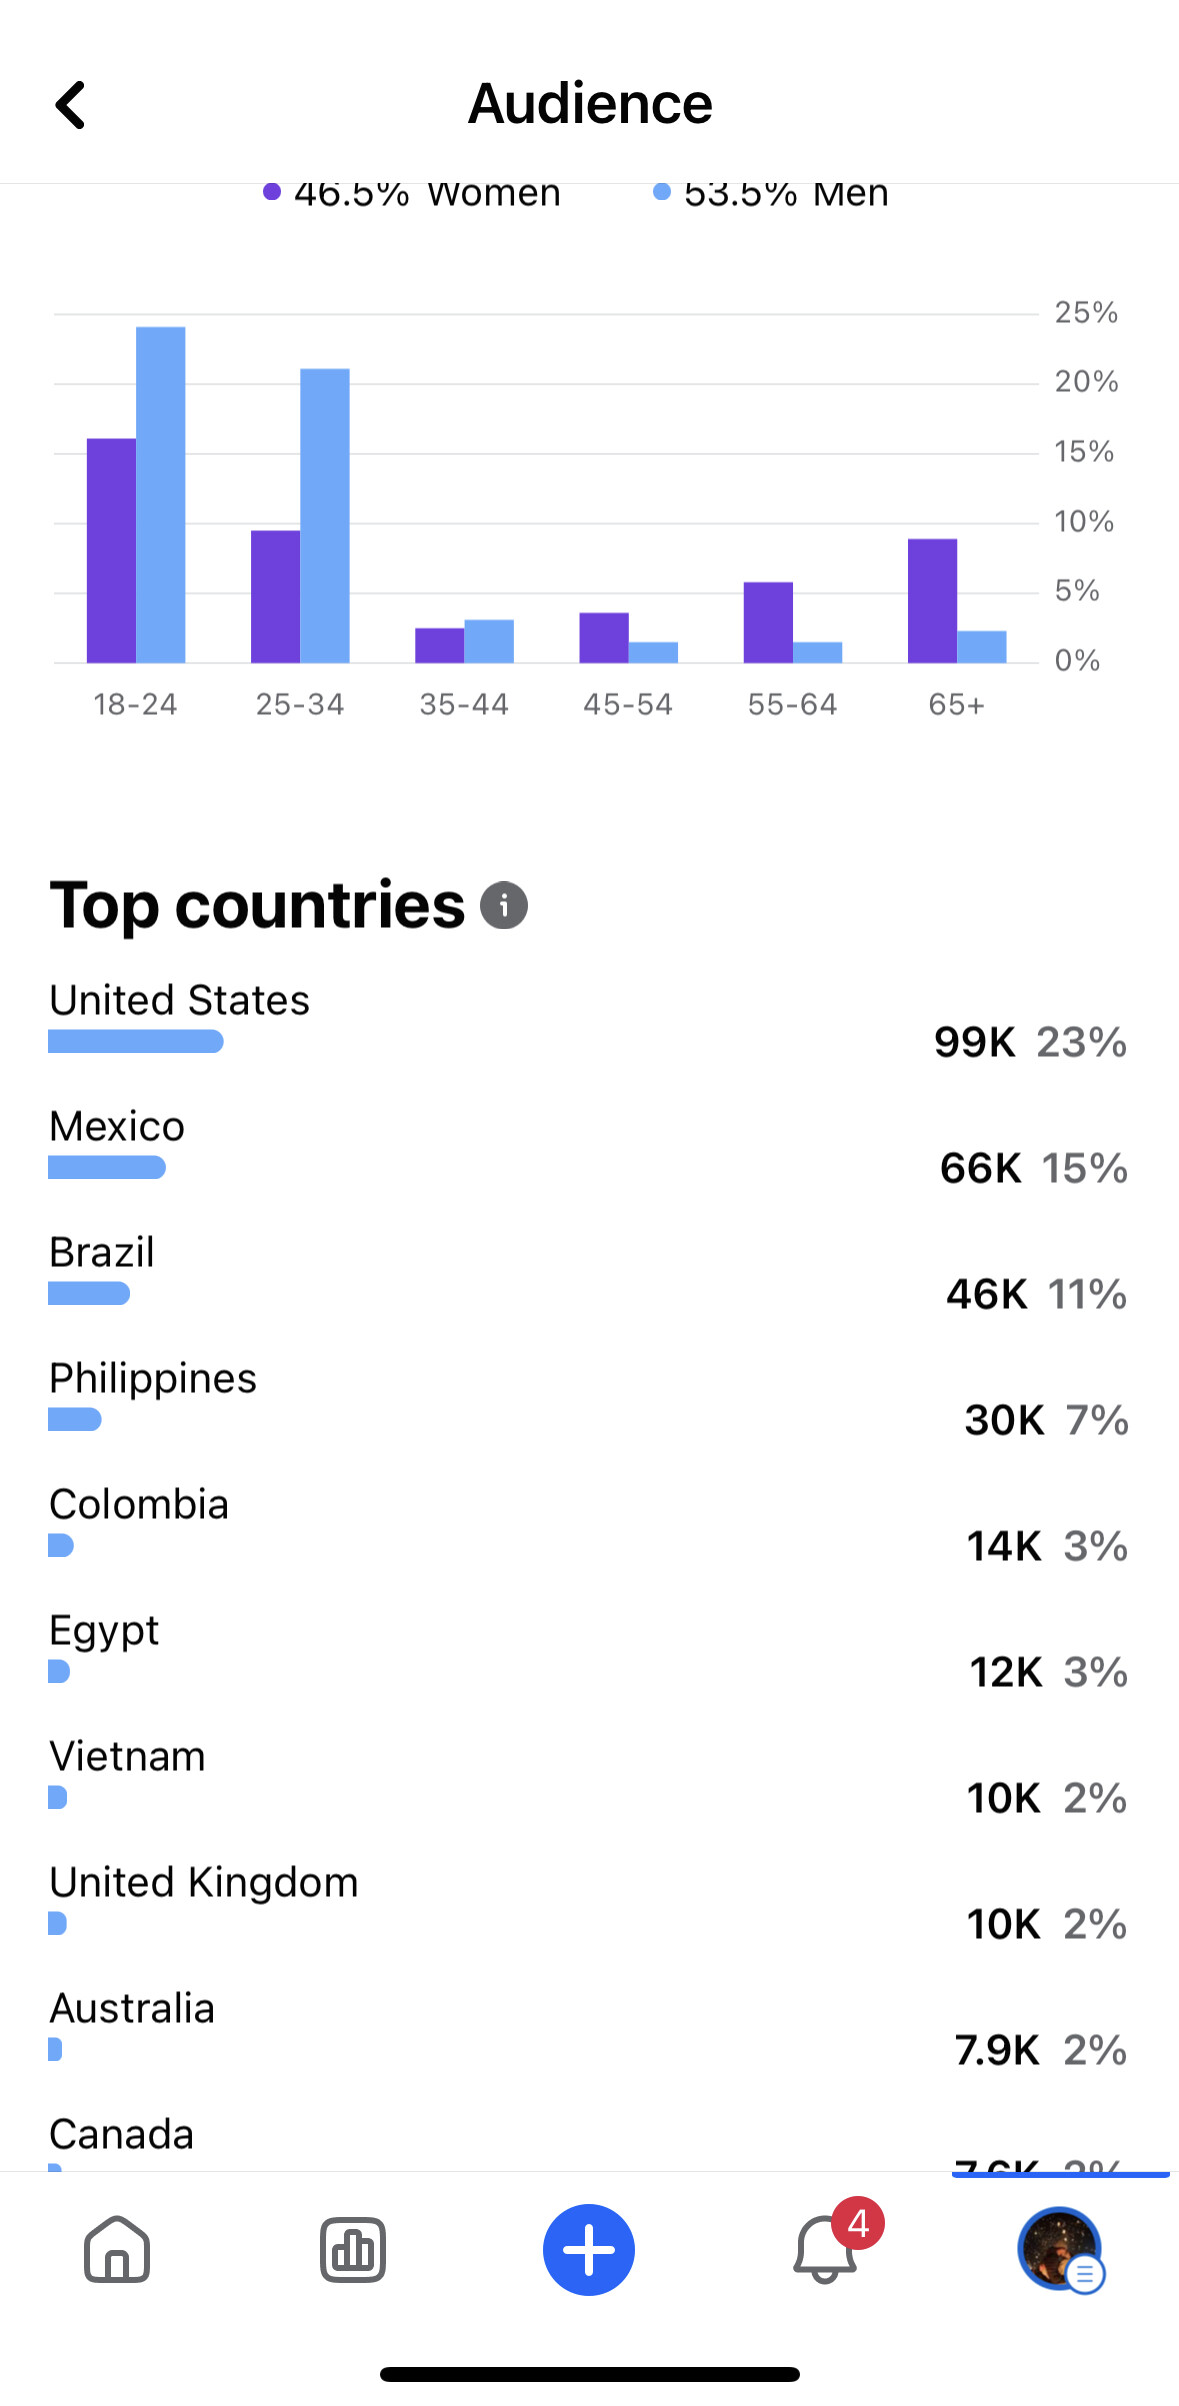Tap the Brazil audience bar
This screenshot has width=1179, height=2406.
pos(89,1294)
